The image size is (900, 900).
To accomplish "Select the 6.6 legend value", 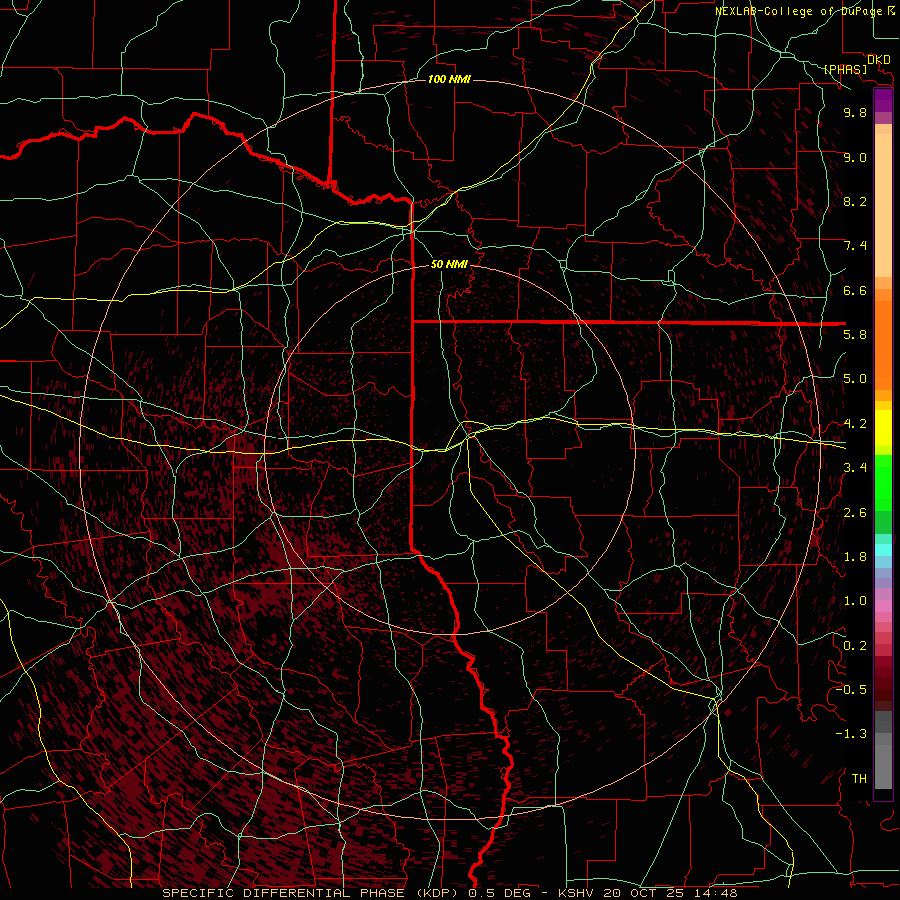I will pos(855,290).
